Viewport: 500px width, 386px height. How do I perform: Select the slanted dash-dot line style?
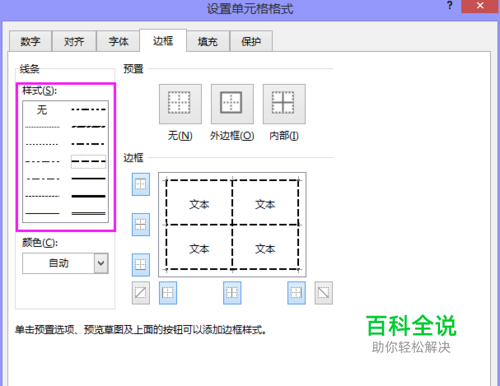click(x=89, y=127)
